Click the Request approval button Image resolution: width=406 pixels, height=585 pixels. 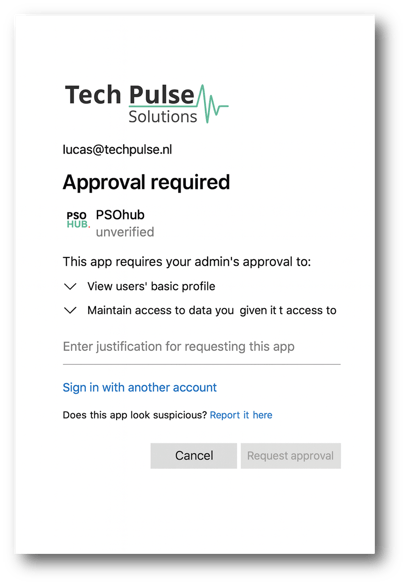[291, 456]
